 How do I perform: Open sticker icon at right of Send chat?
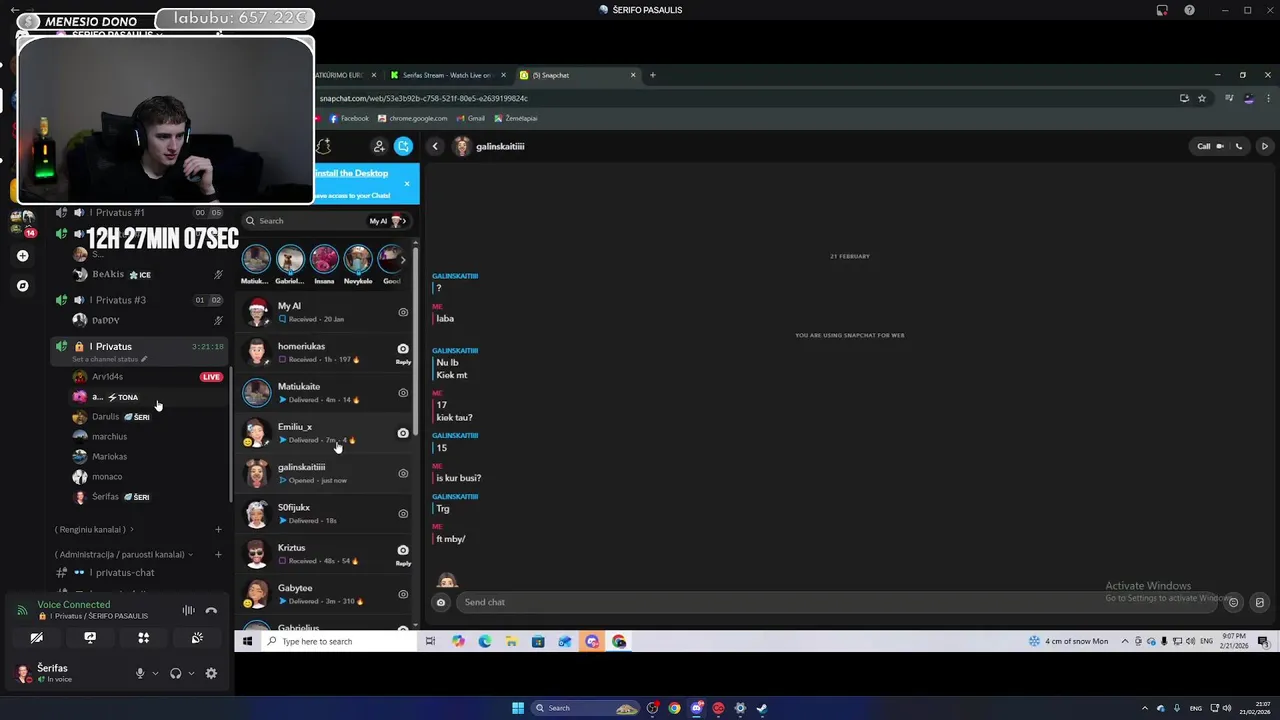[x=1260, y=602]
